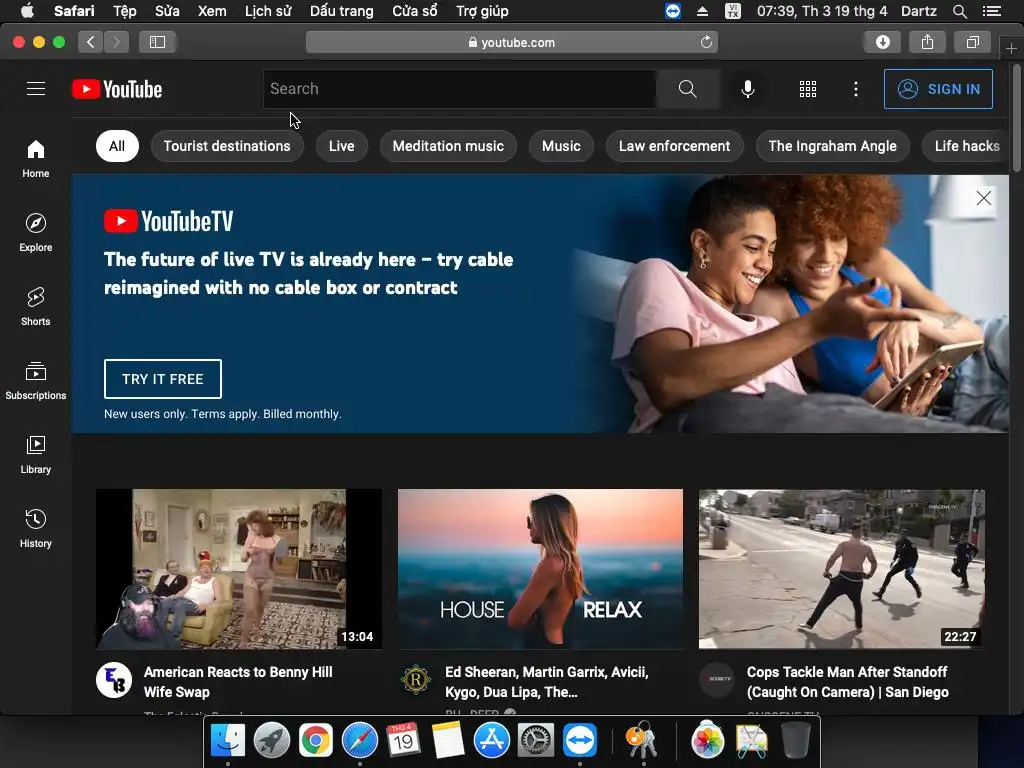This screenshot has width=1024, height=768.
Task: Open the Sửa menu
Action: (x=167, y=11)
